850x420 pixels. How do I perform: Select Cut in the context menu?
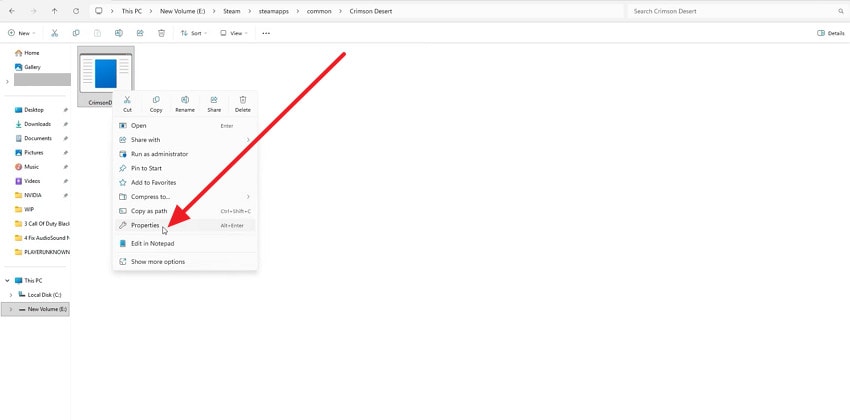tap(127, 104)
